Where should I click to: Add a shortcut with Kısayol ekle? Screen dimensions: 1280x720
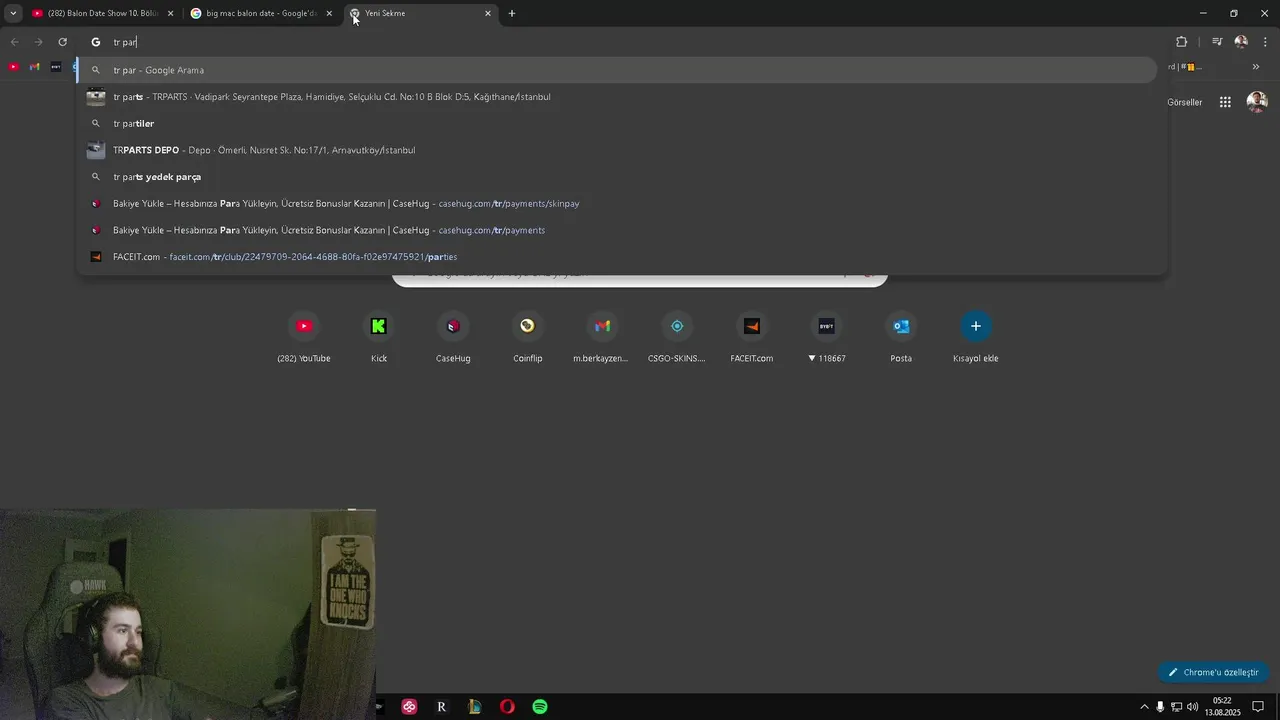[976, 337]
